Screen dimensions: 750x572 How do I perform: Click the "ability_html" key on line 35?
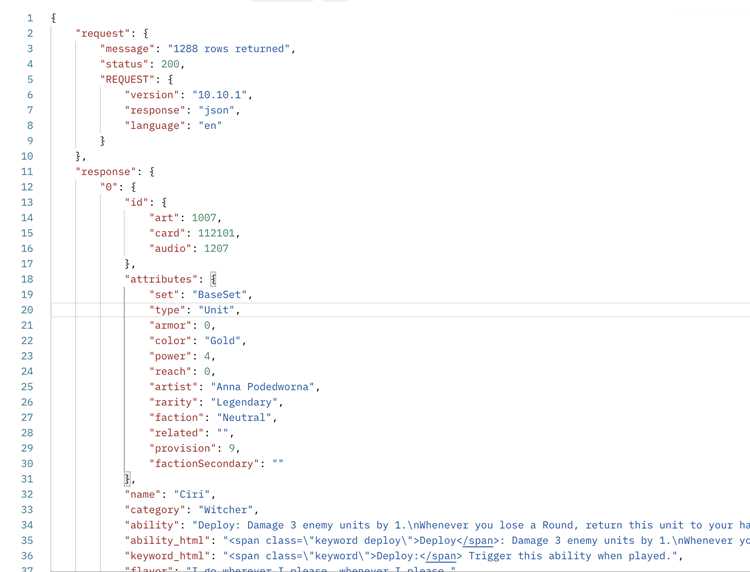click(167, 540)
